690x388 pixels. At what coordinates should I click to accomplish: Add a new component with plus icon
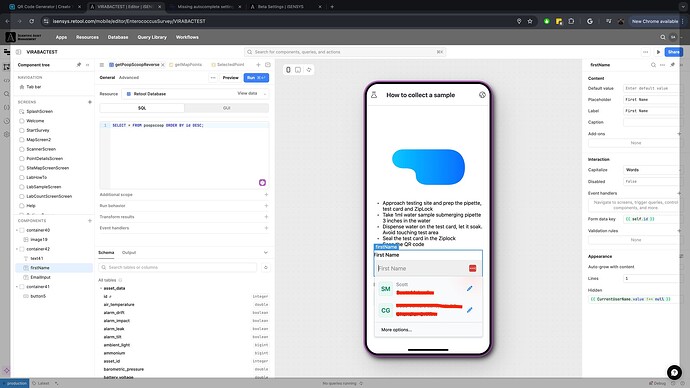pyautogui.click(x=90, y=220)
